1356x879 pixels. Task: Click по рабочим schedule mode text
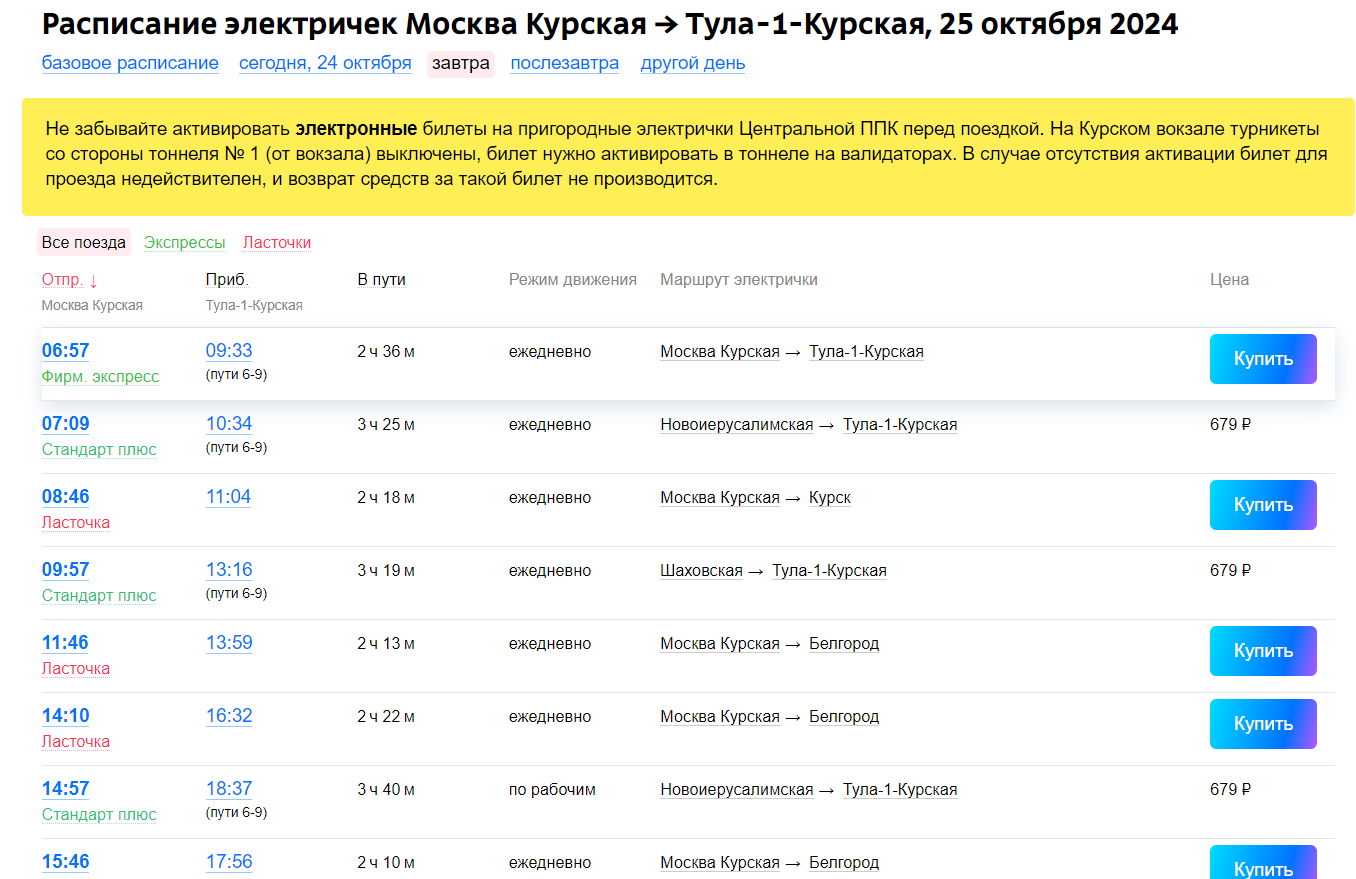[x=552, y=790]
